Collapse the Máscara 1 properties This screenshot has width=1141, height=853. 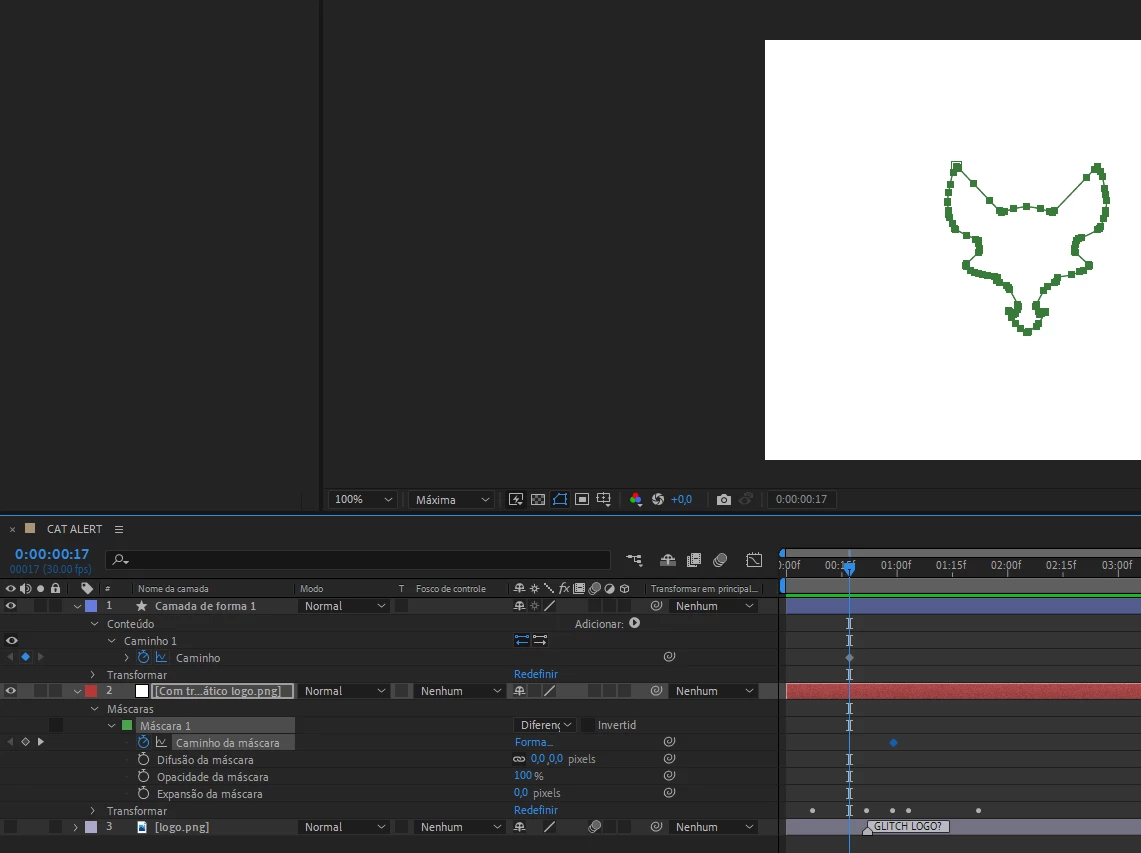[111, 726]
